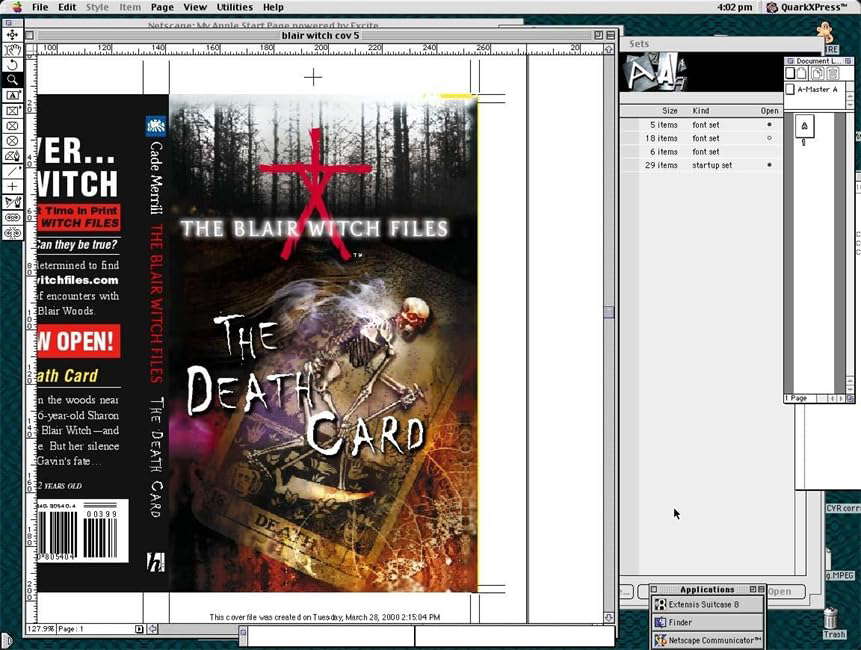Switch to Finder in Applications palette

707,623
